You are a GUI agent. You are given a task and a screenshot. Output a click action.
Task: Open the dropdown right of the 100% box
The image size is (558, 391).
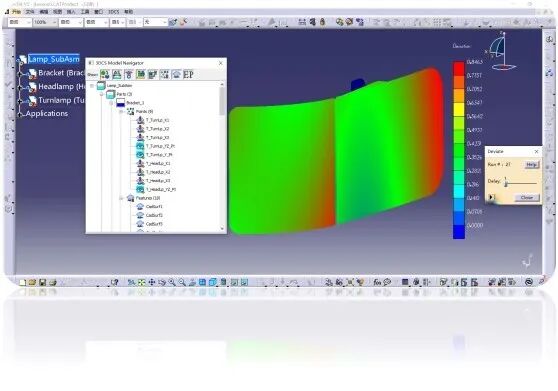tap(80, 22)
